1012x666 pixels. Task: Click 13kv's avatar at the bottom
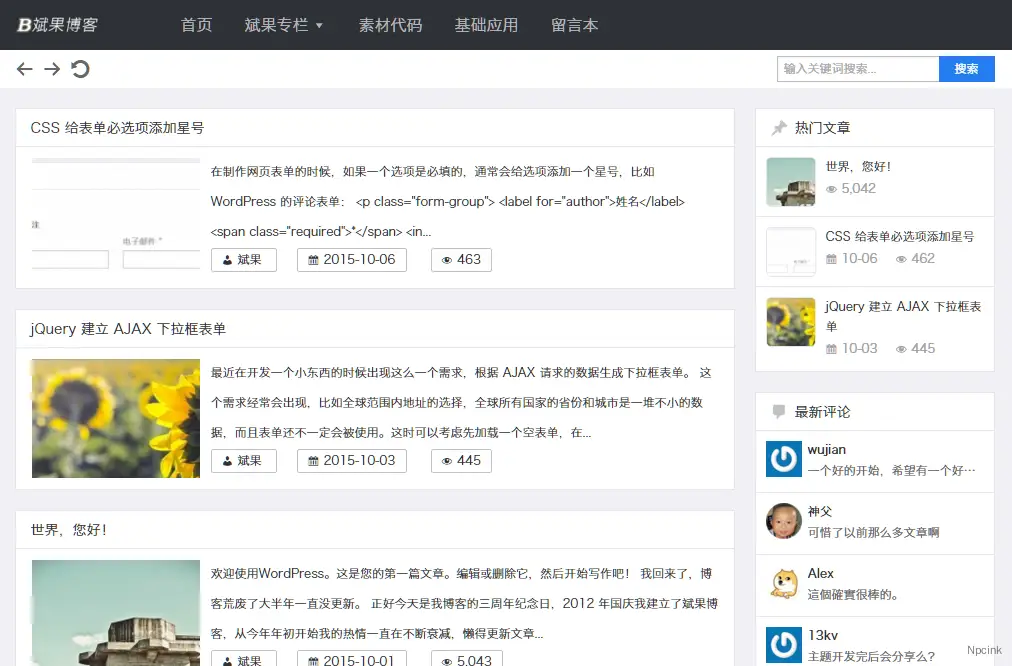(783, 645)
